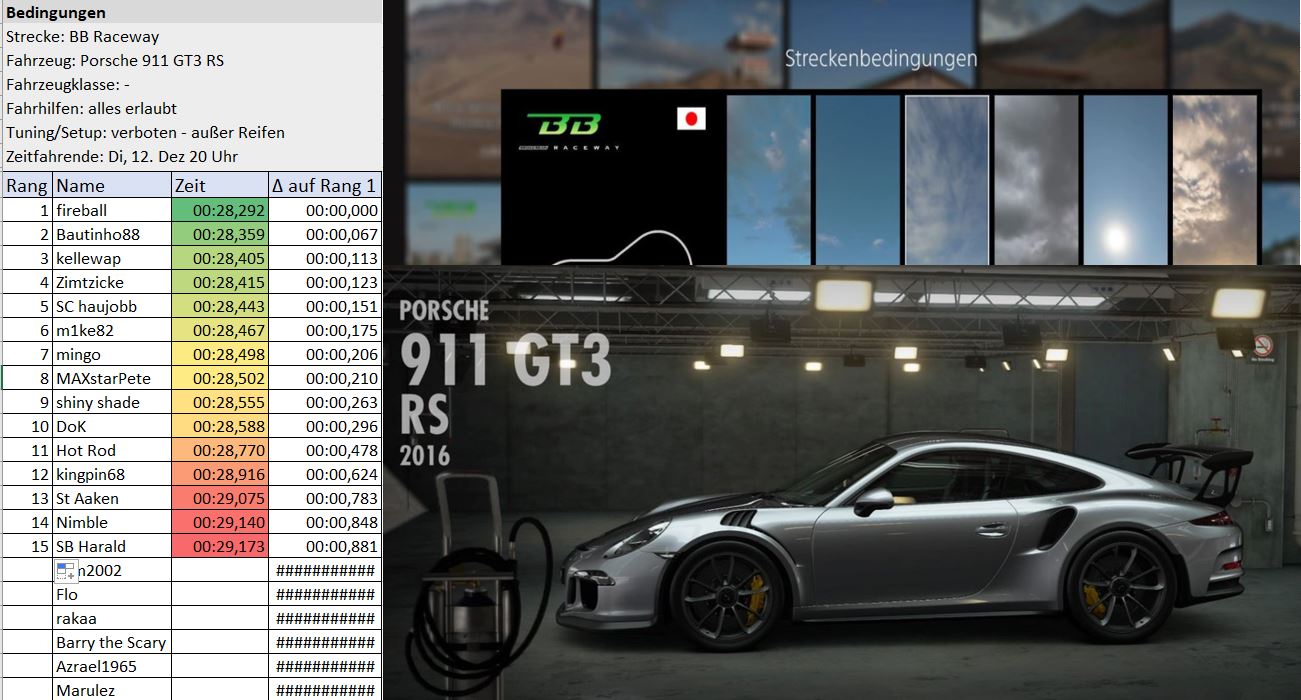The image size is (1301, 700).
Task: Click the Streckenbedingungen title
Action: tap(881, 58)
